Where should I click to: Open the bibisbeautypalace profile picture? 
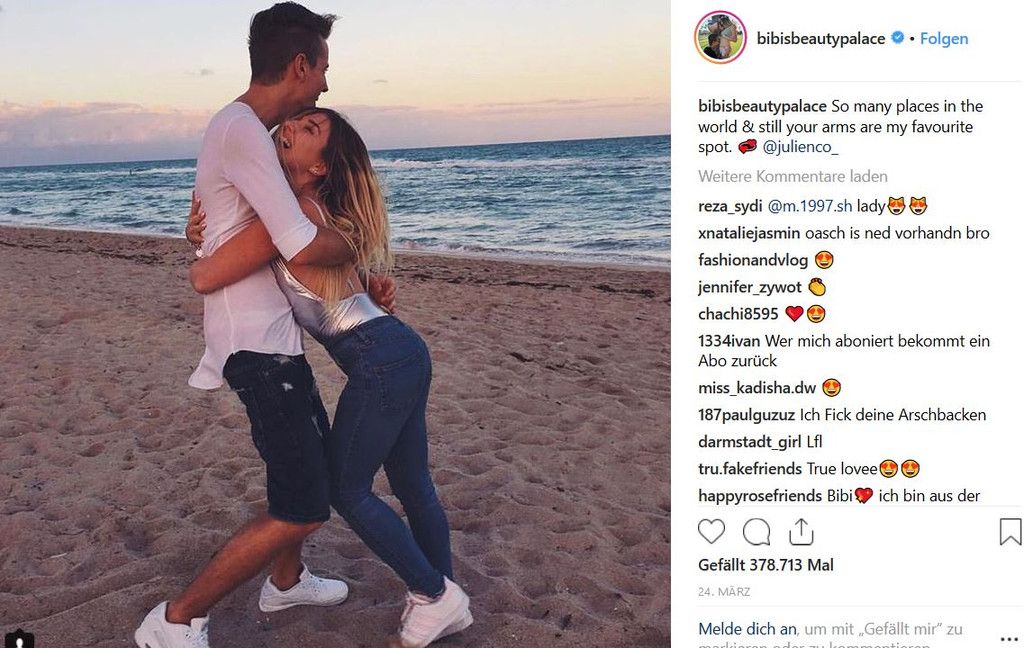coord(720,38)
